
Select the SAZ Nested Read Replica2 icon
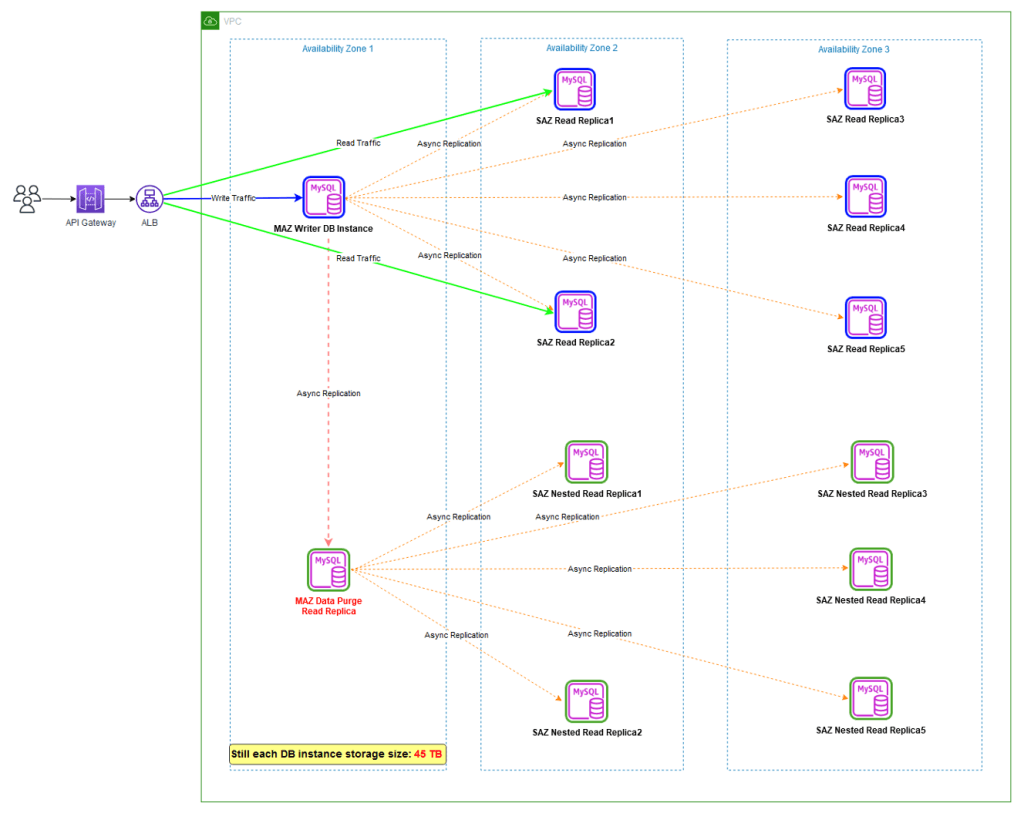(586, 701)
